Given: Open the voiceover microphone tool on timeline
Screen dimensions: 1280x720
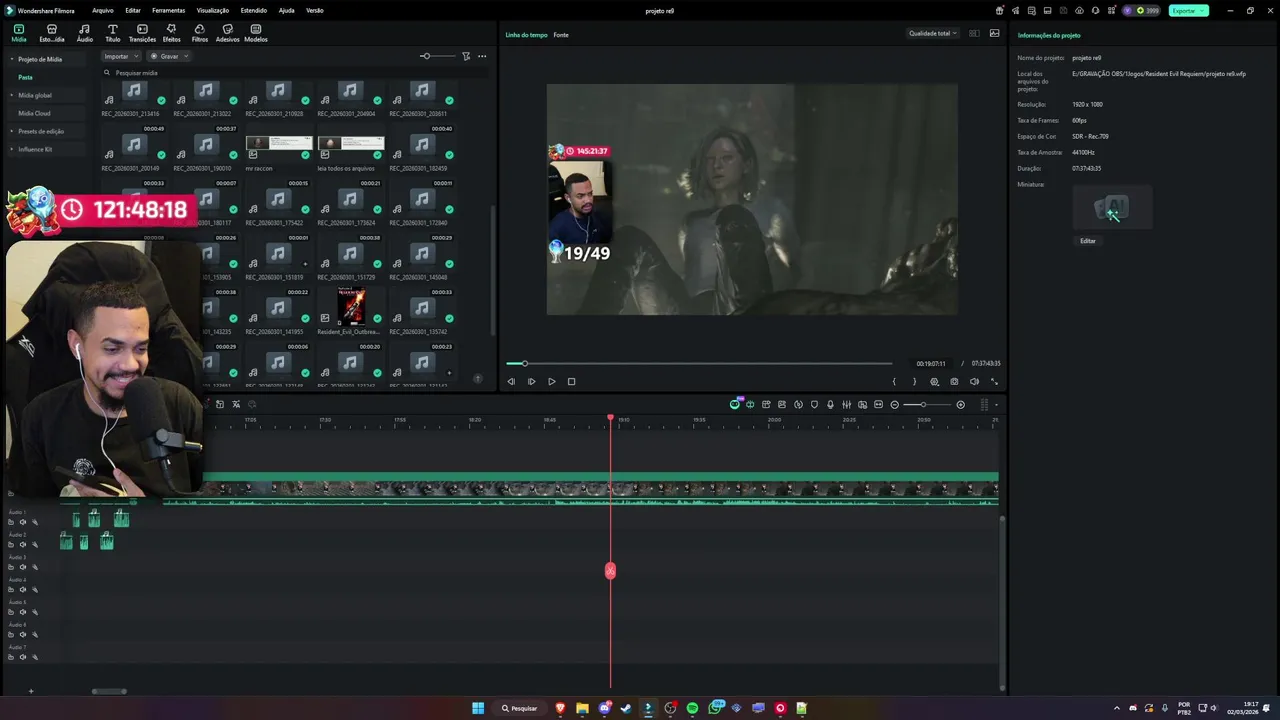Looking at the screenshot, I should point(830,404).
